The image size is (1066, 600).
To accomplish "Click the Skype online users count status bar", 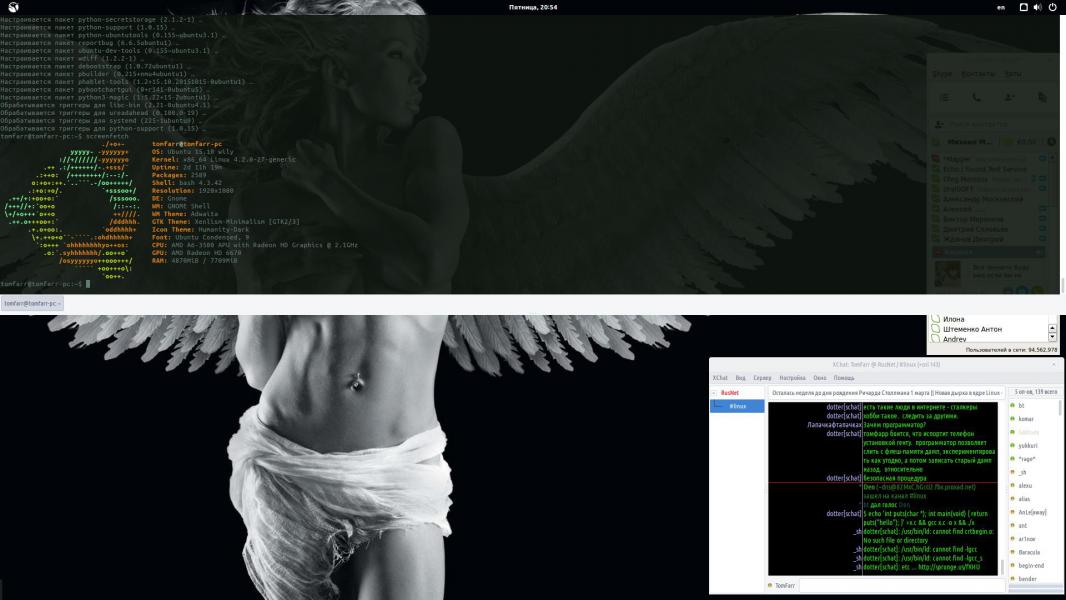I will coord(1012,349).
